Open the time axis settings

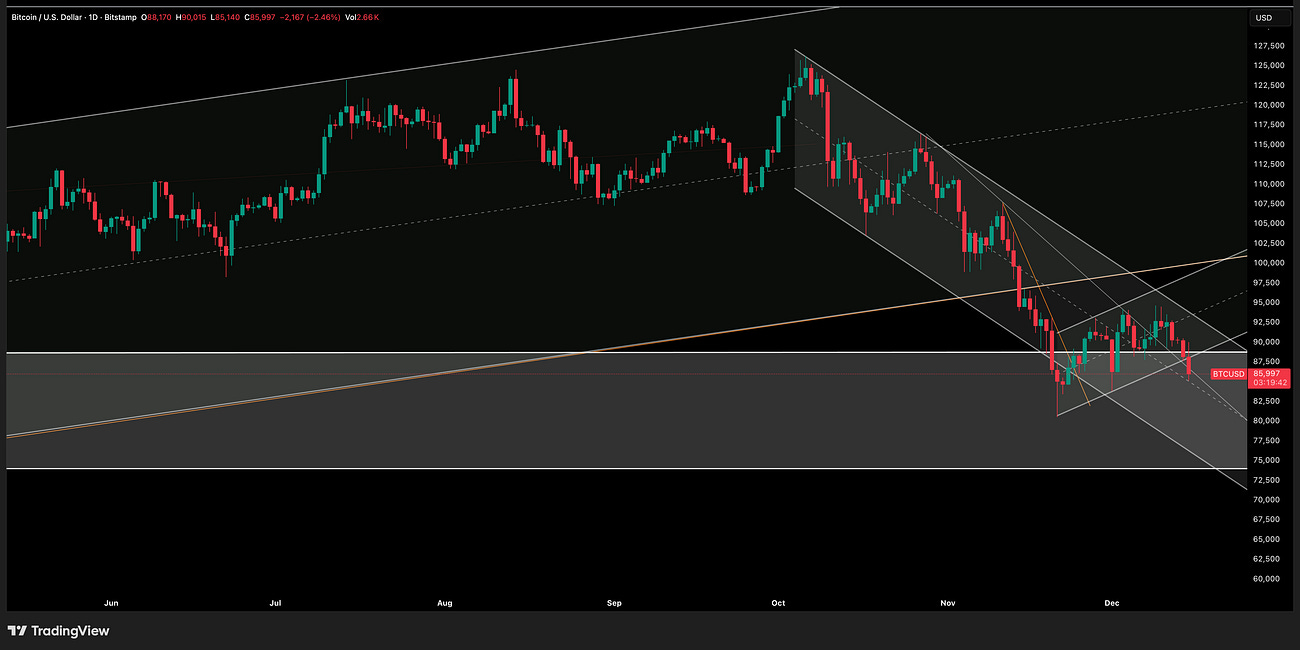[650, 603]
